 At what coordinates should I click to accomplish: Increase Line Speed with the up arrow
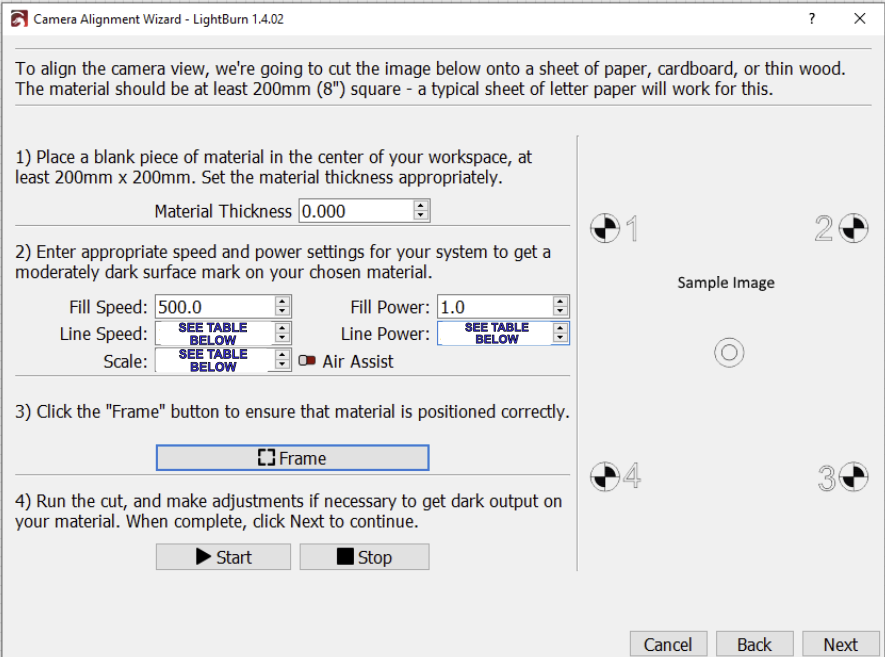click(282, 328)
